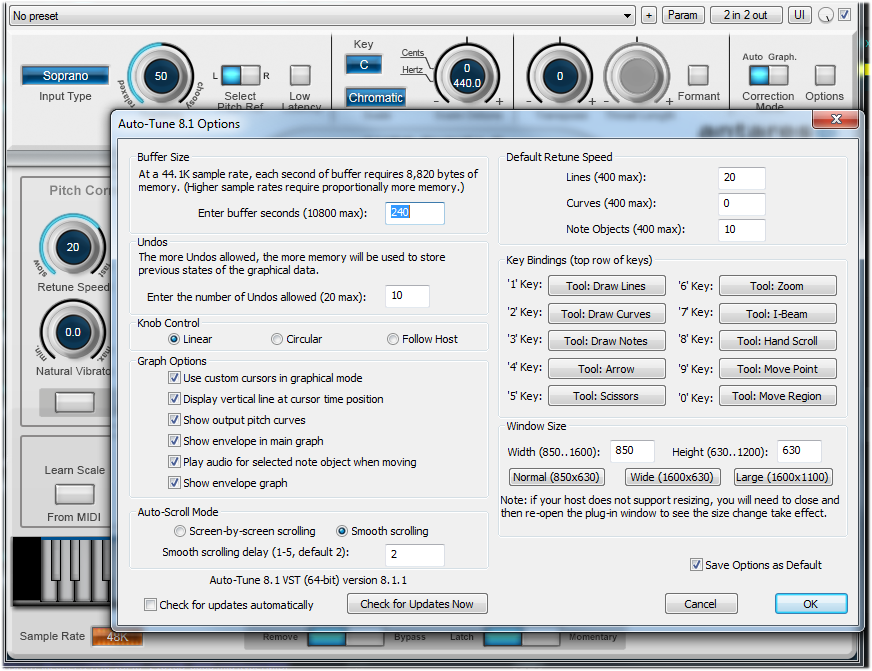This screenshot has height=671, width=872.
Task: Enable Check for updates automatically
Action: click(x=150, y=604)
